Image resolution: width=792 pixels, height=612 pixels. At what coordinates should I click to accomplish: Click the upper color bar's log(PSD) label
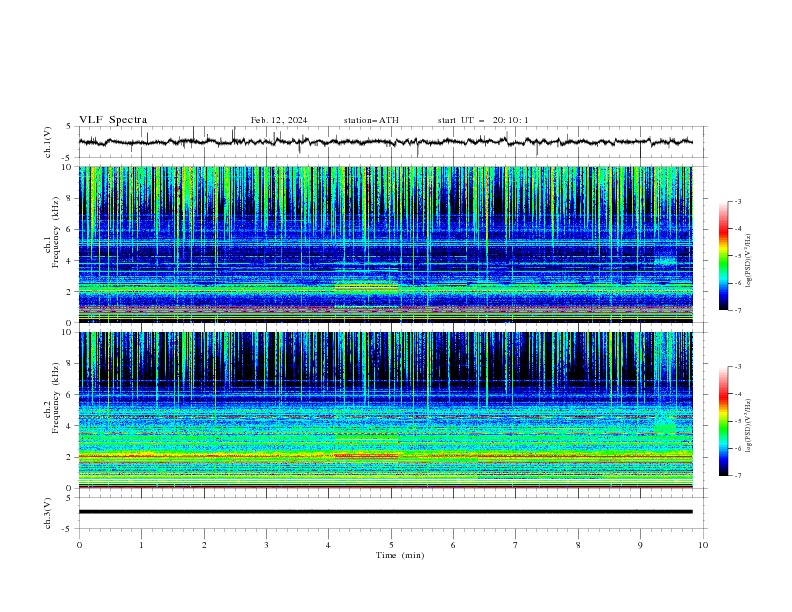coord(749,261)
